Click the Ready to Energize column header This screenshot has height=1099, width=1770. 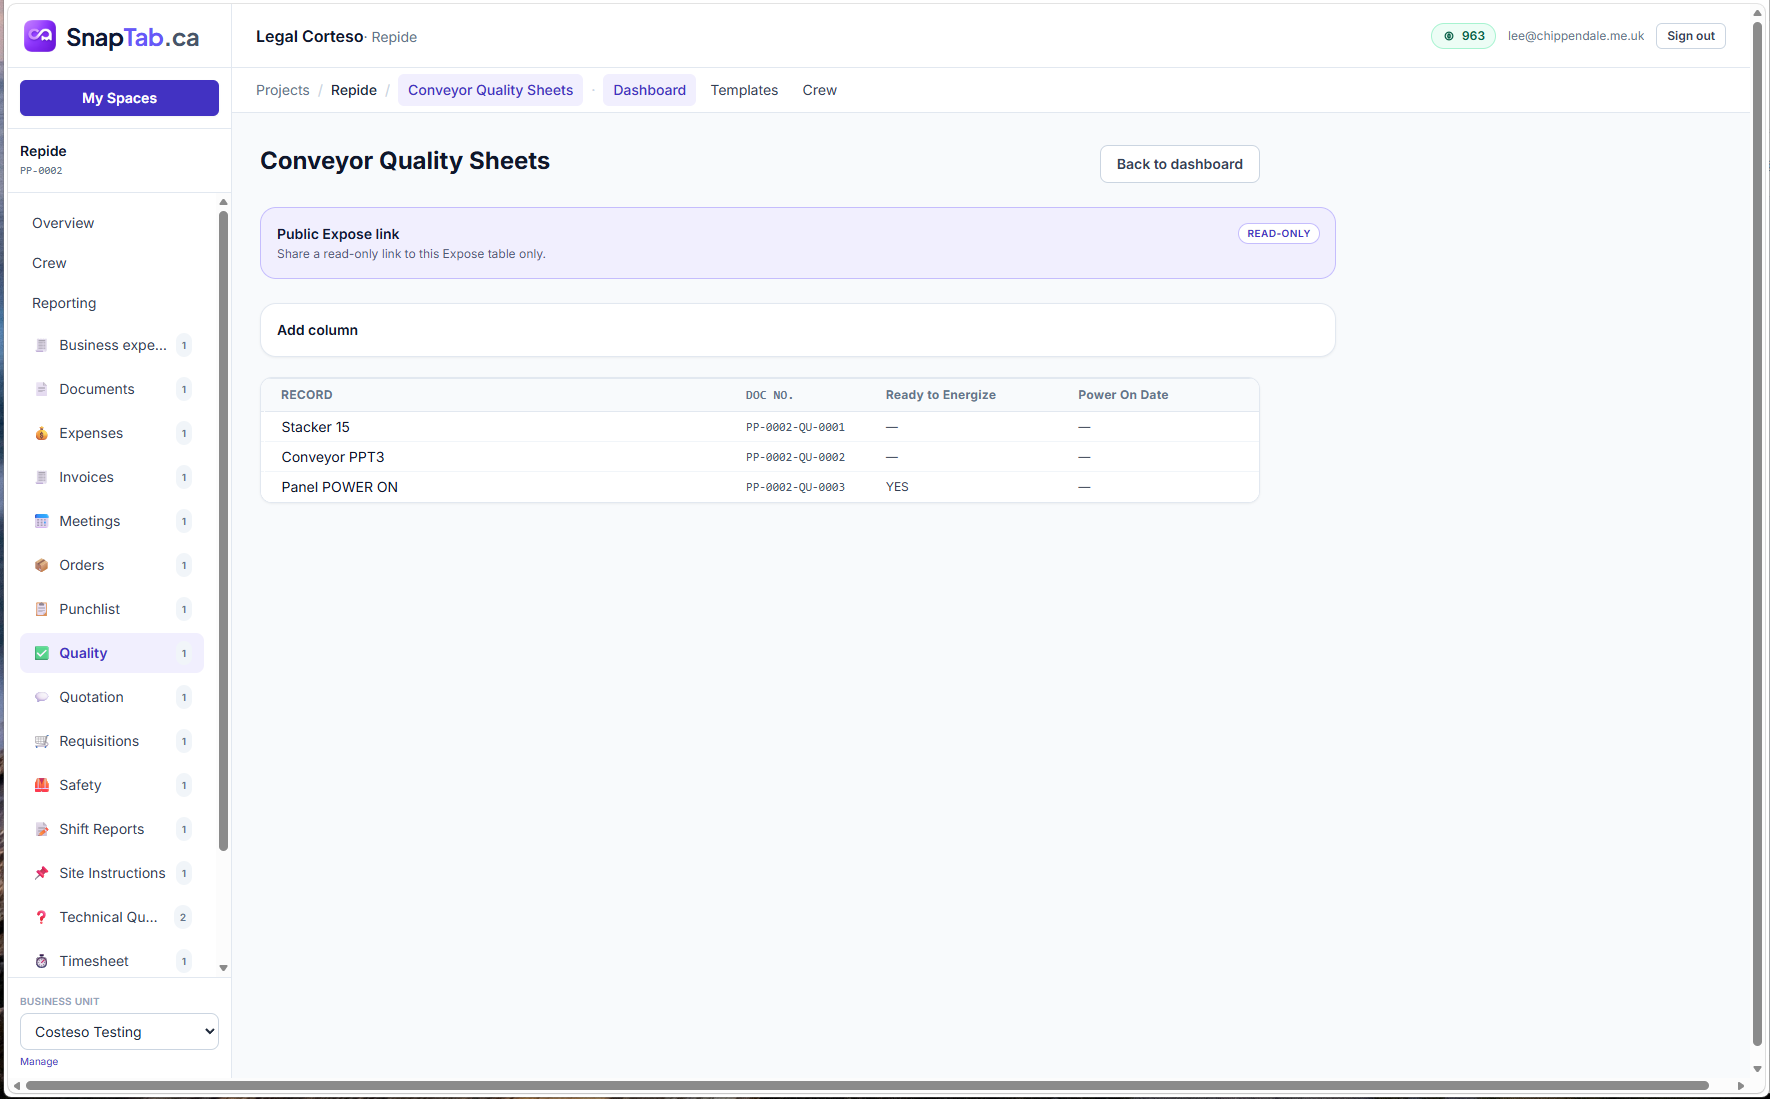tap(940, 395)
